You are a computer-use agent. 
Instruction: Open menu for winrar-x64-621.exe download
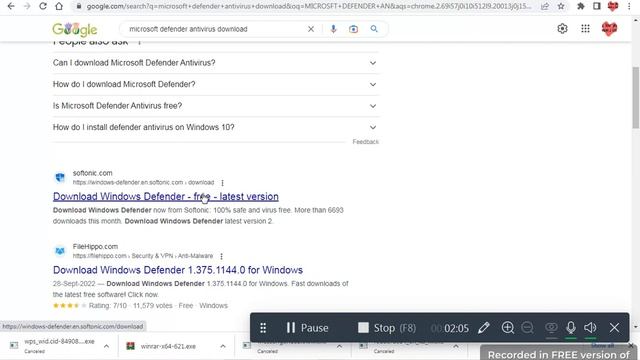pos(223,346)
